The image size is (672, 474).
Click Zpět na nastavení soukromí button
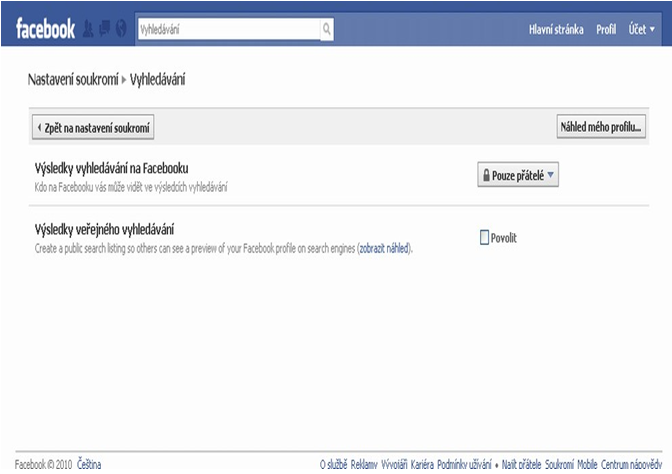(x=93, y=127)
